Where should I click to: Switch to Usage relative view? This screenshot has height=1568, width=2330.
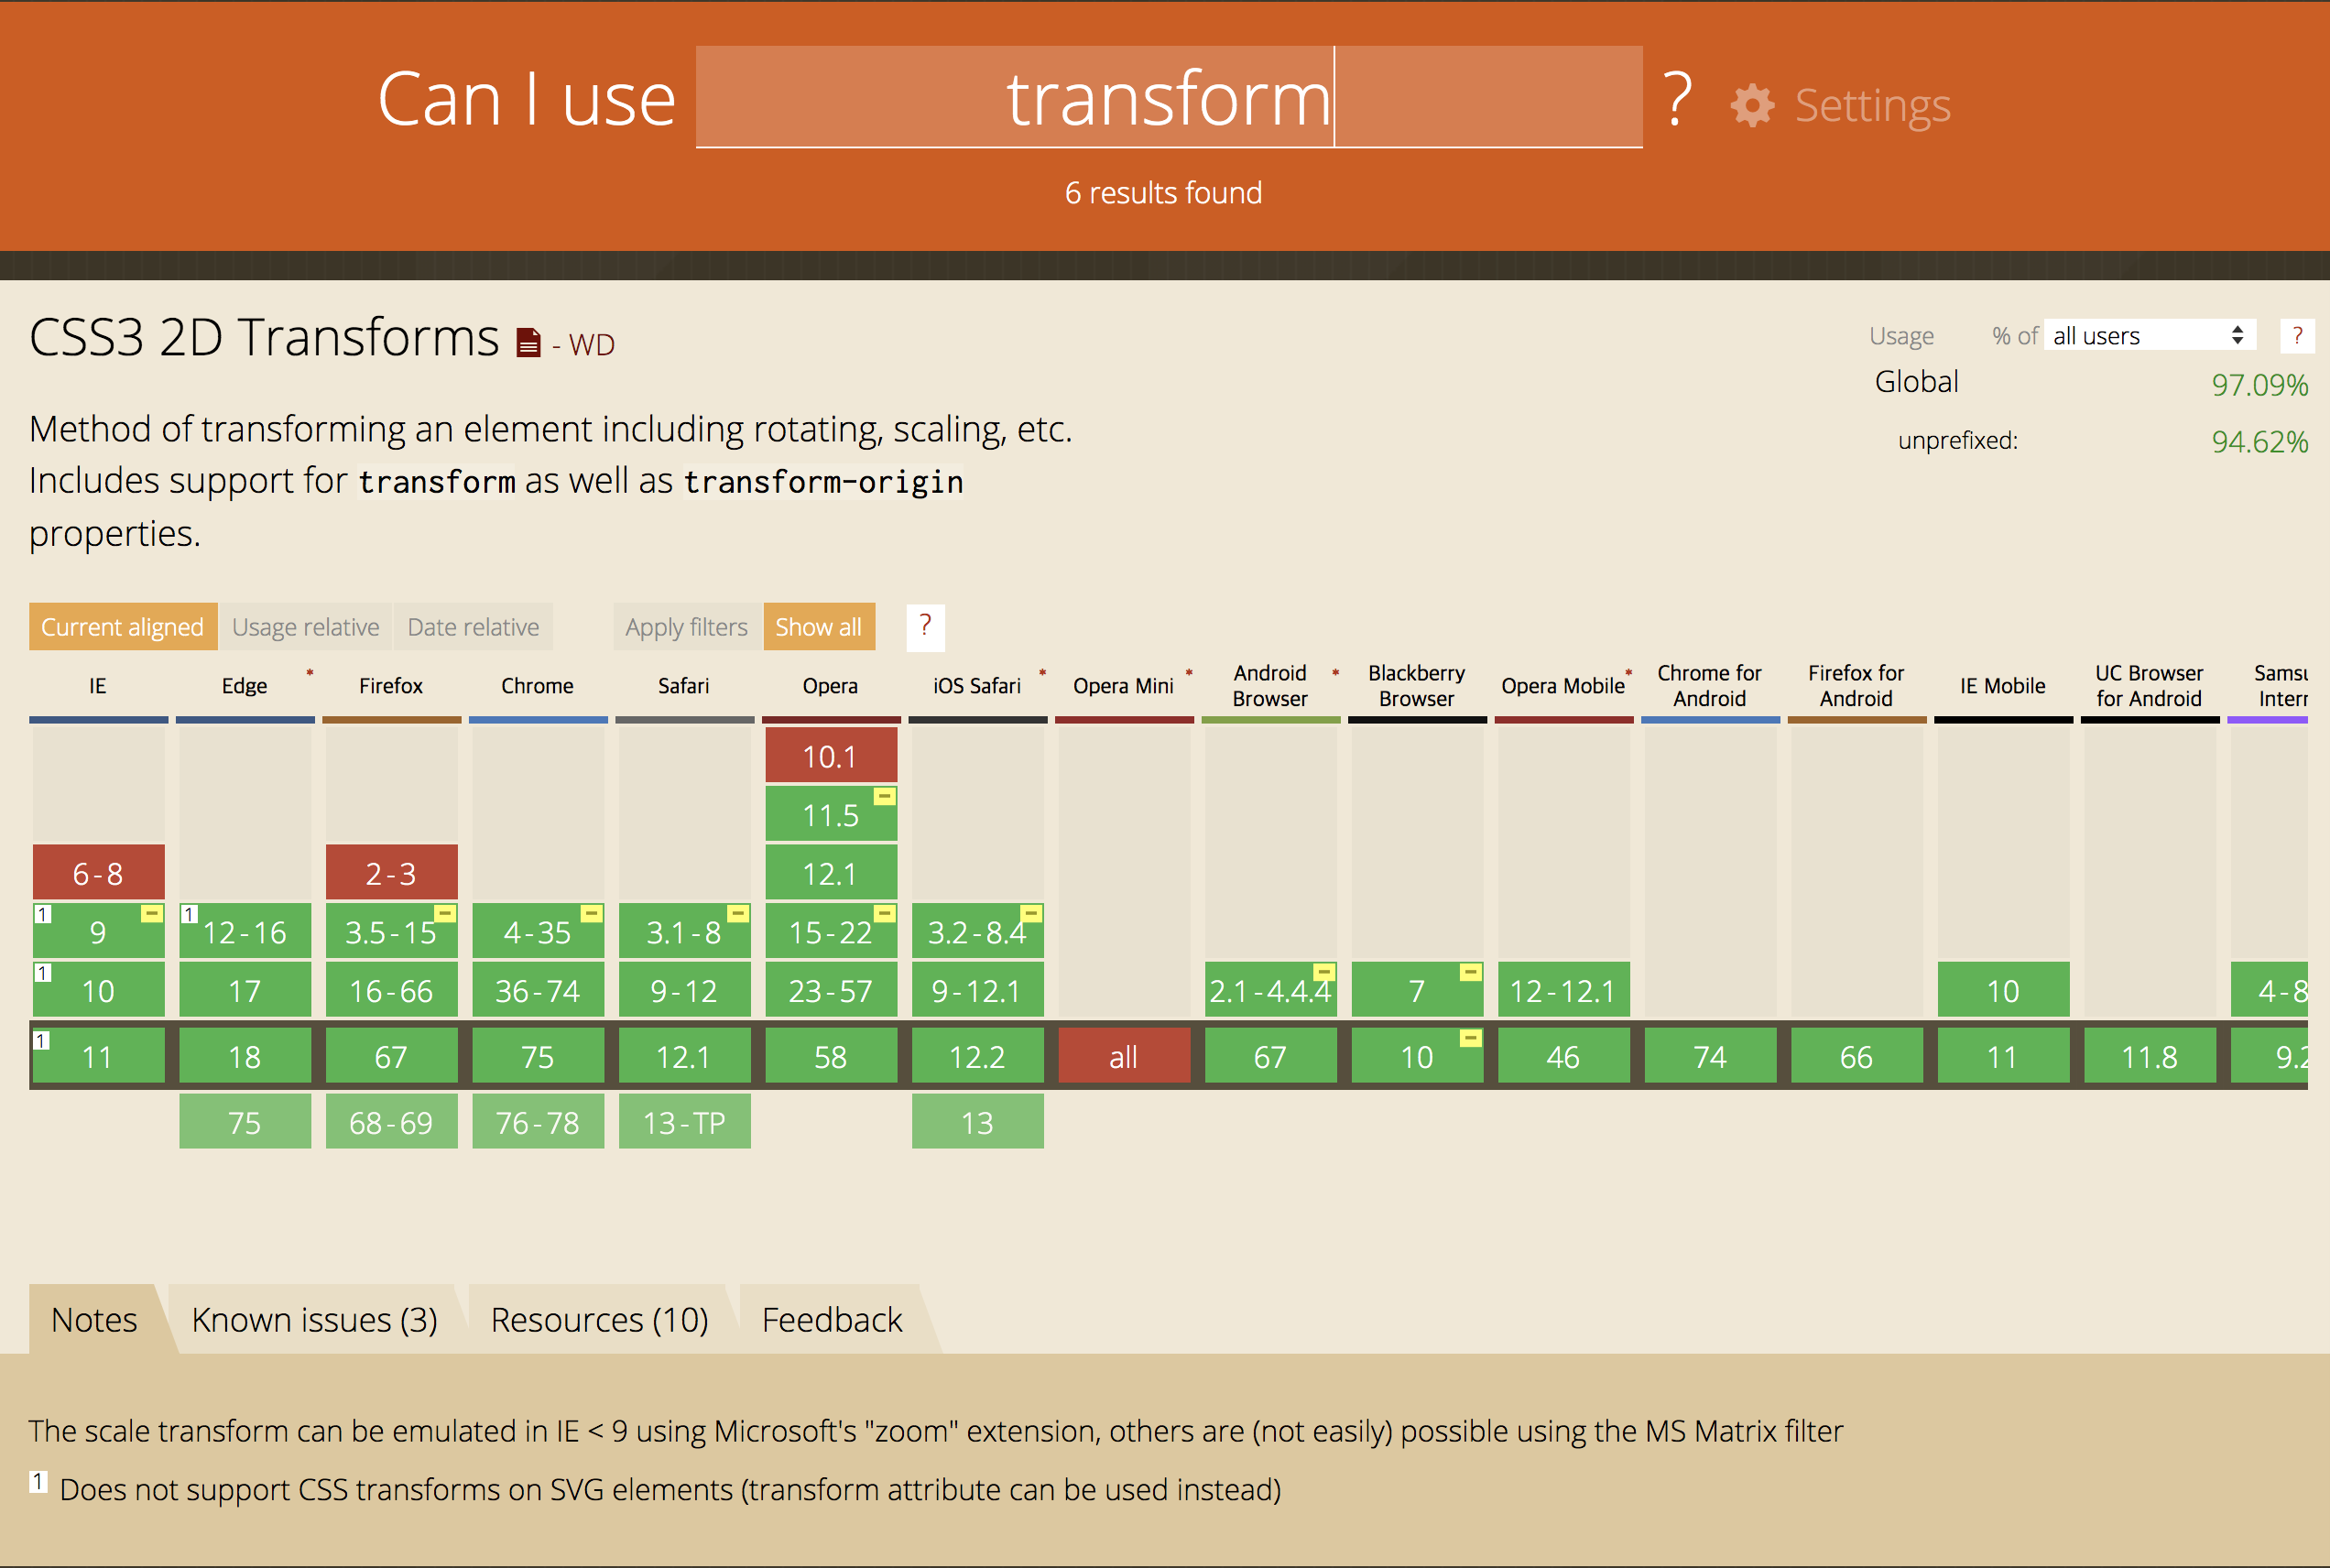click(305, 627)
